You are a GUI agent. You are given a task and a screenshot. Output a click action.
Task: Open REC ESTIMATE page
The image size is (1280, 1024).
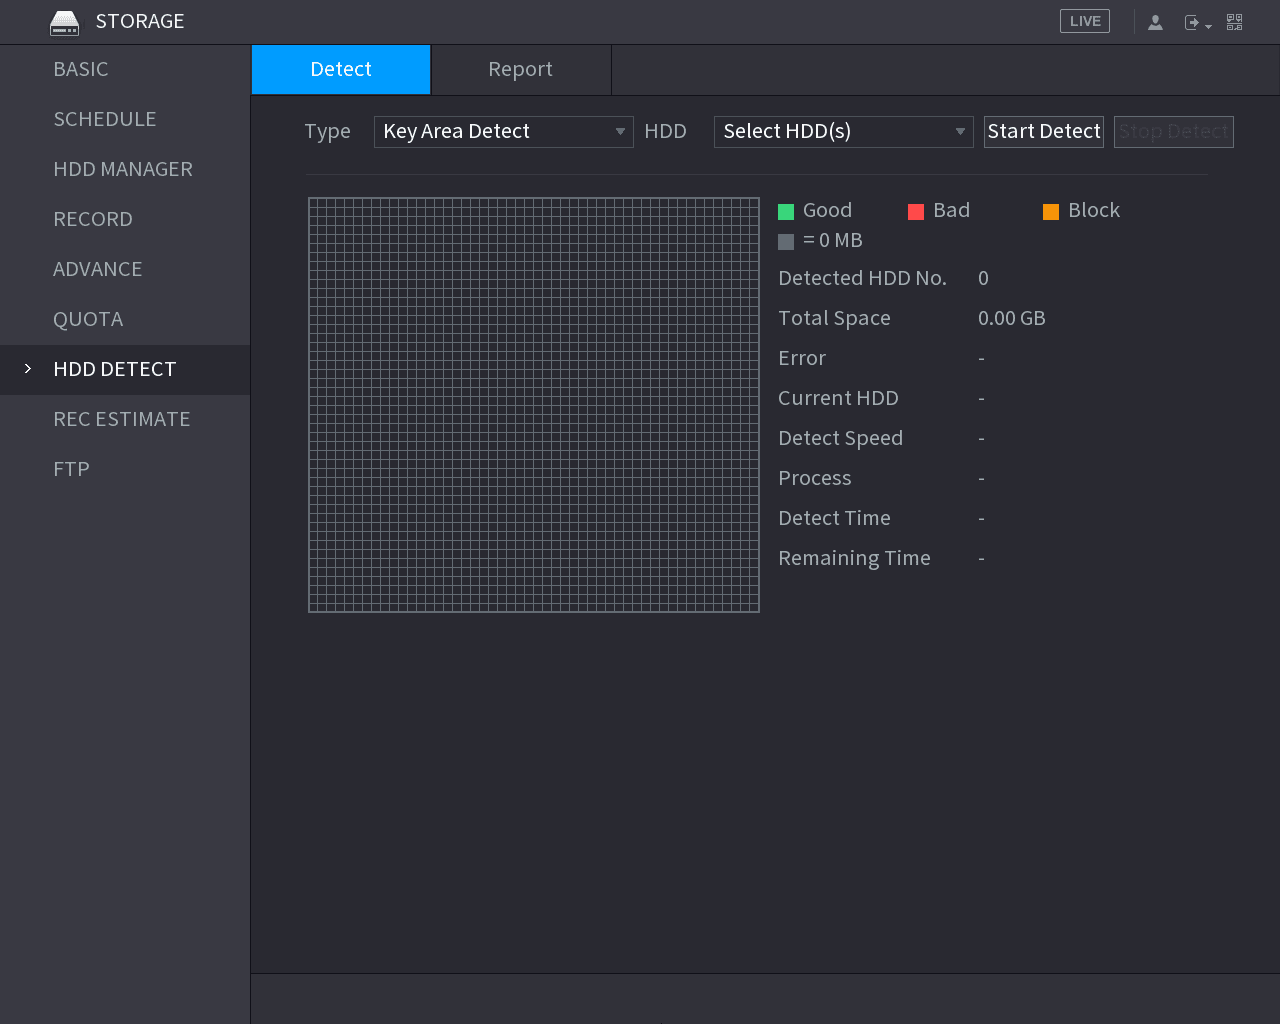coord(125,419)
